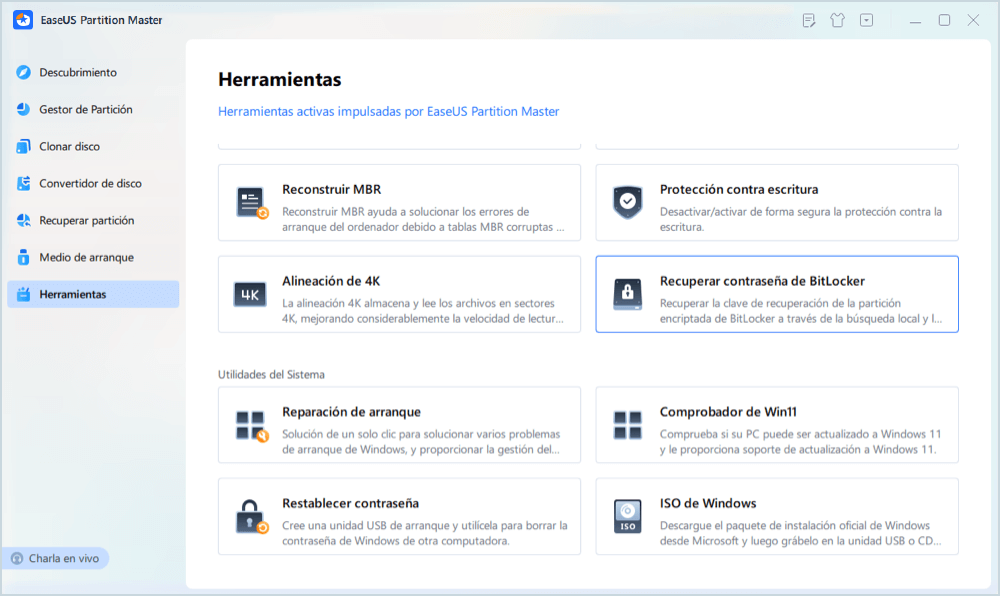
Task: Click the Descargue el paquete description text
Action: [x=800, y=533]
